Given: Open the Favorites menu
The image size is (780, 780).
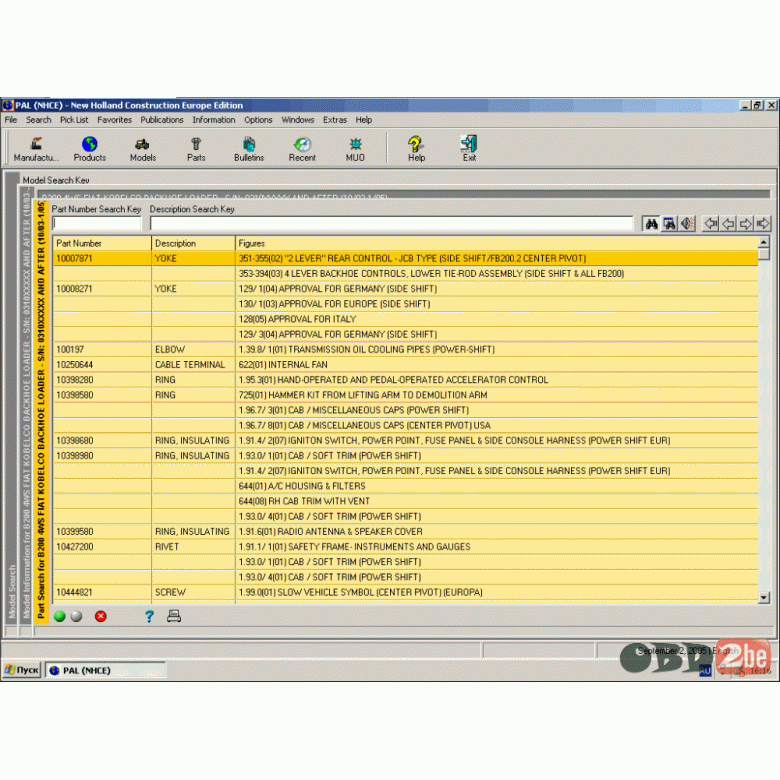Looking at the screenshot, I should click(x=114, y=120).
